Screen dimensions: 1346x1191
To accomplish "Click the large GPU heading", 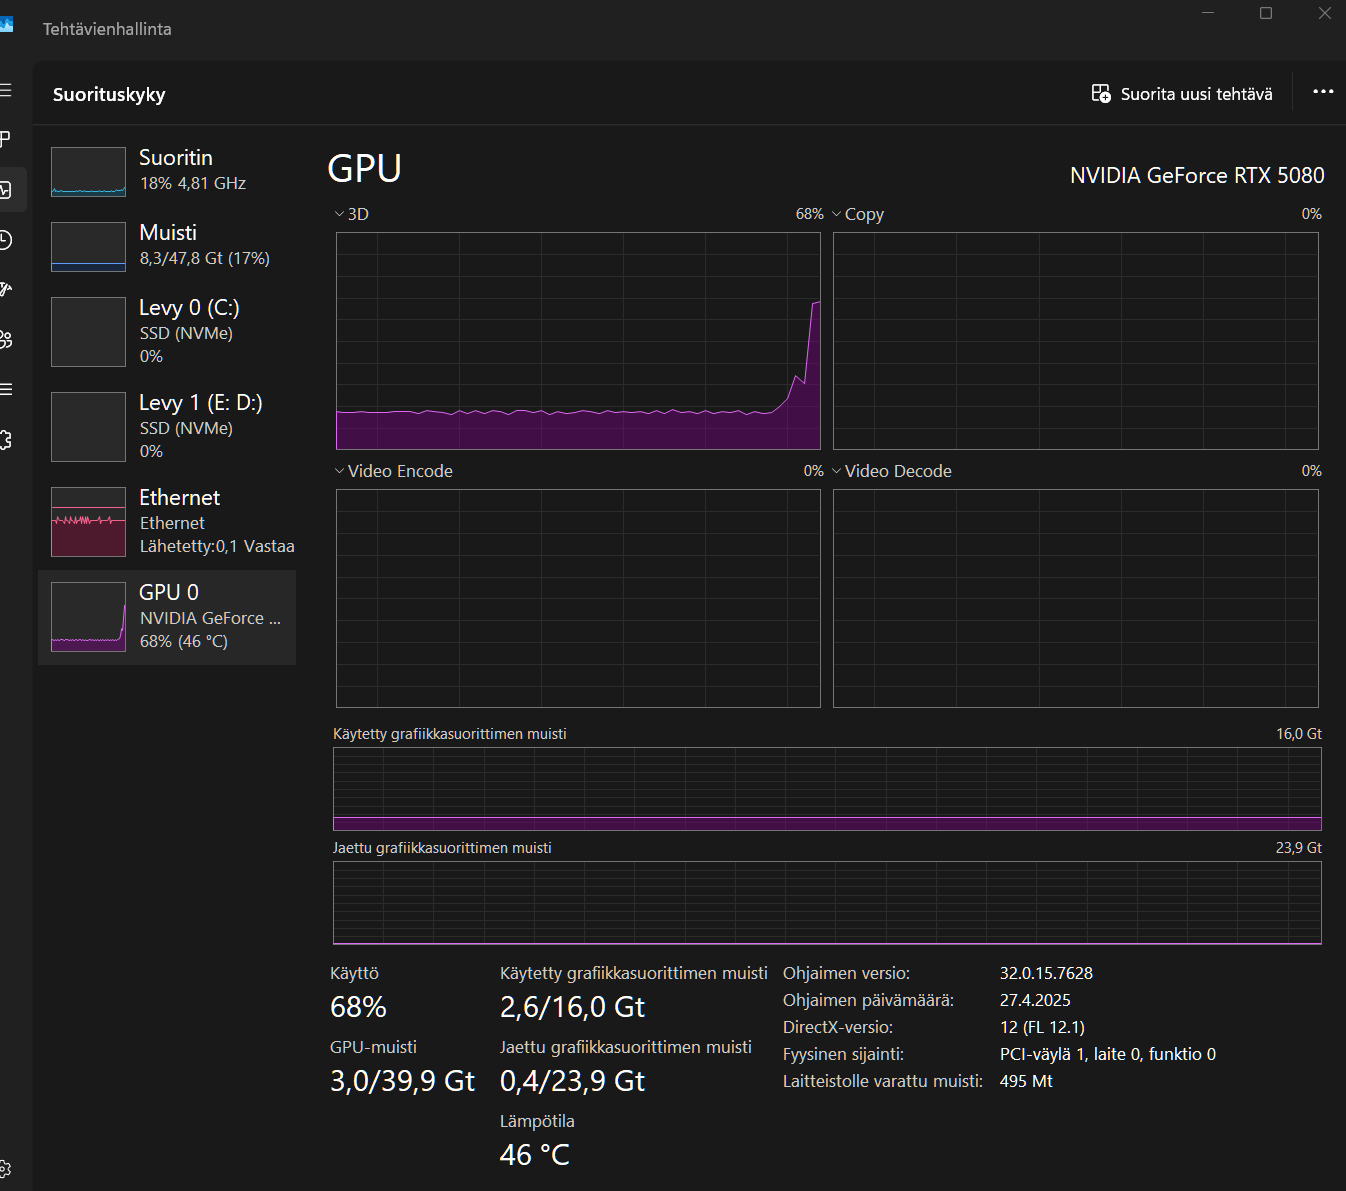I will tap(365, 168).
